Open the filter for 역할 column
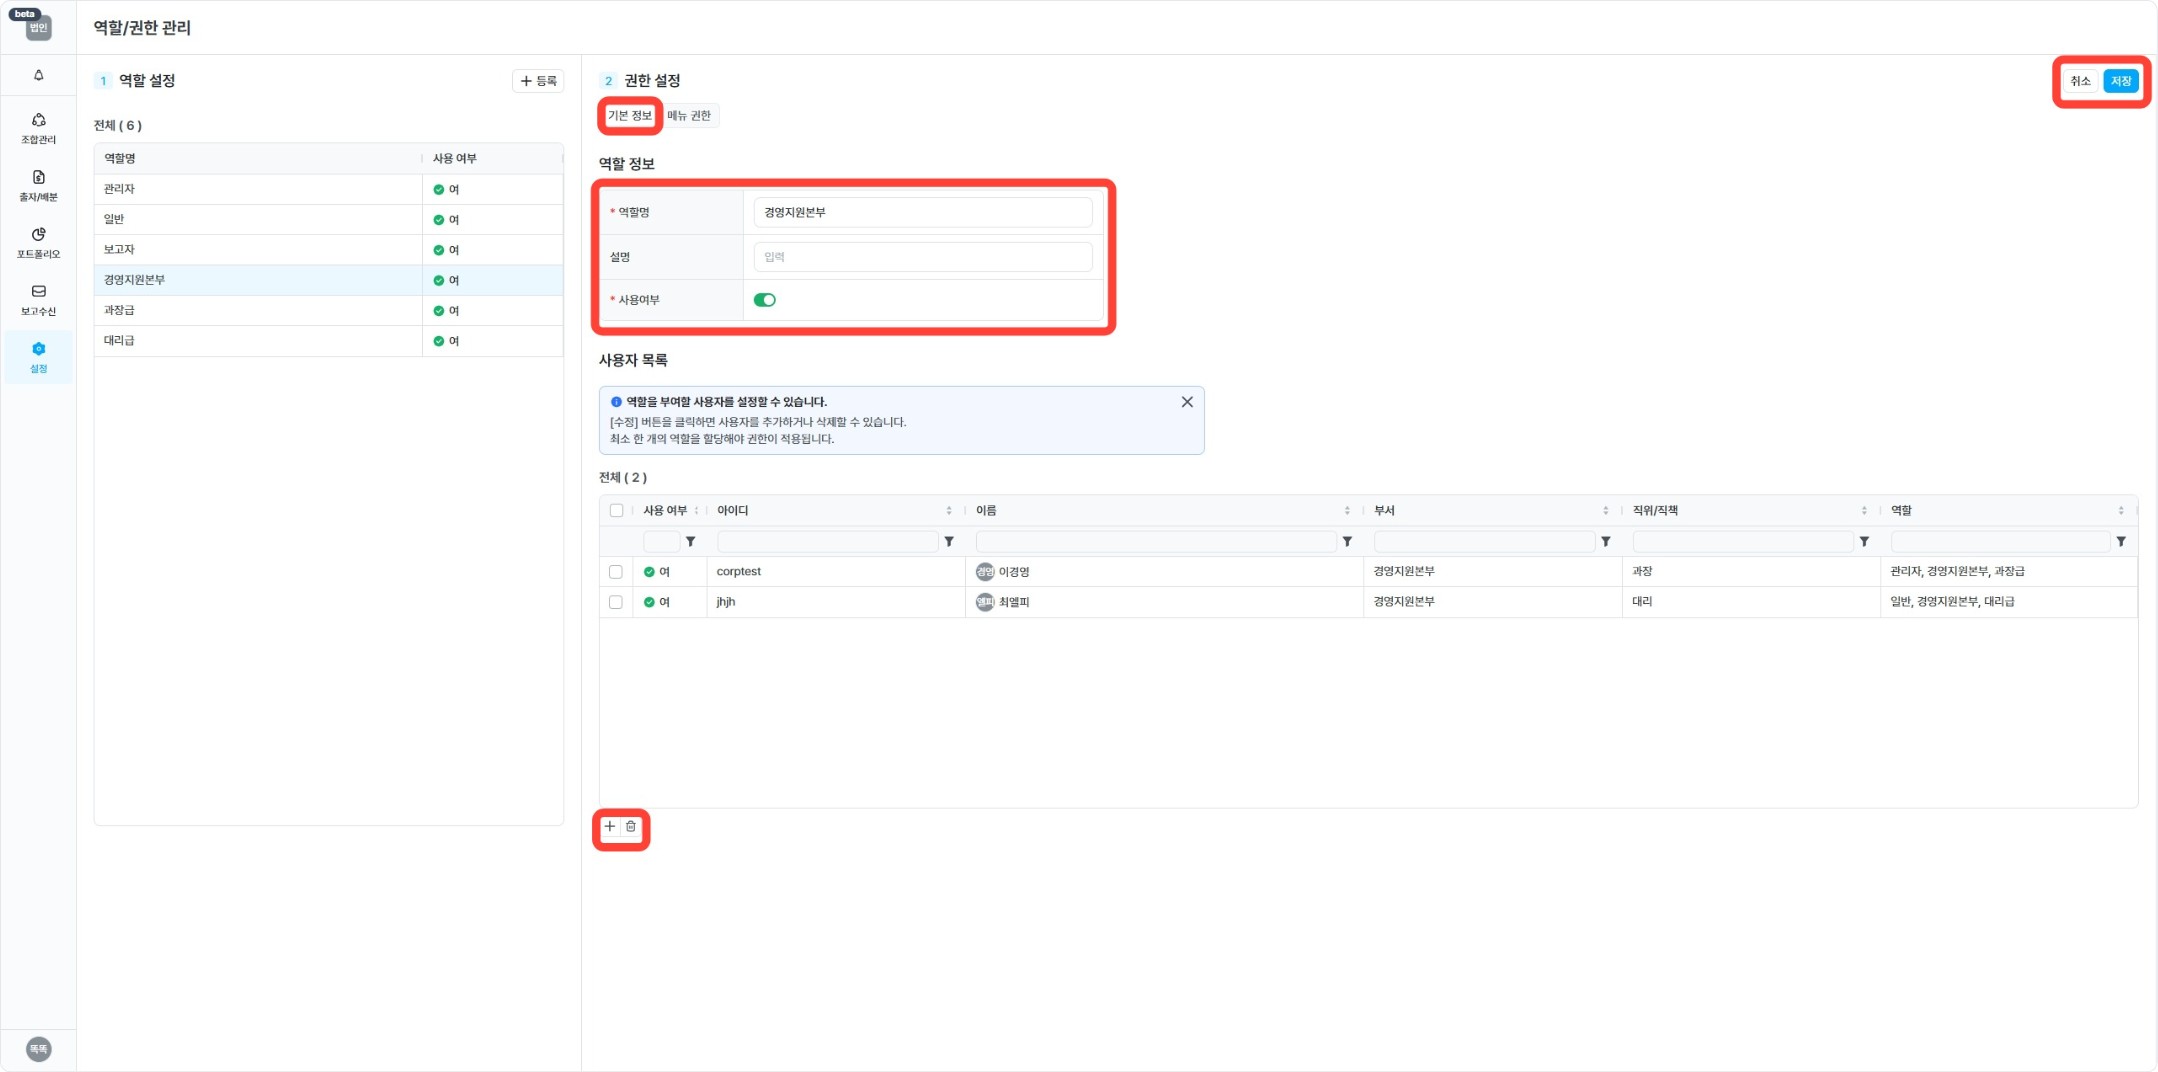 click(x=2121, y=542)
